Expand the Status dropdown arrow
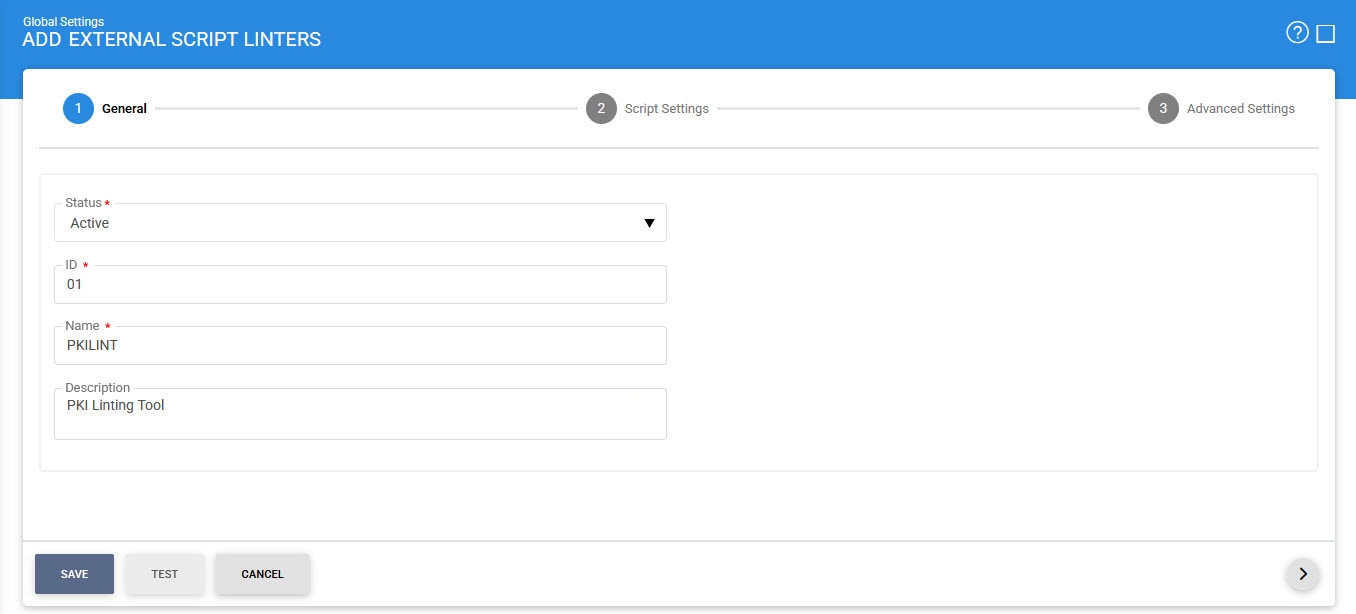This screenshot has height=614, width=1356. coord(649,224)
